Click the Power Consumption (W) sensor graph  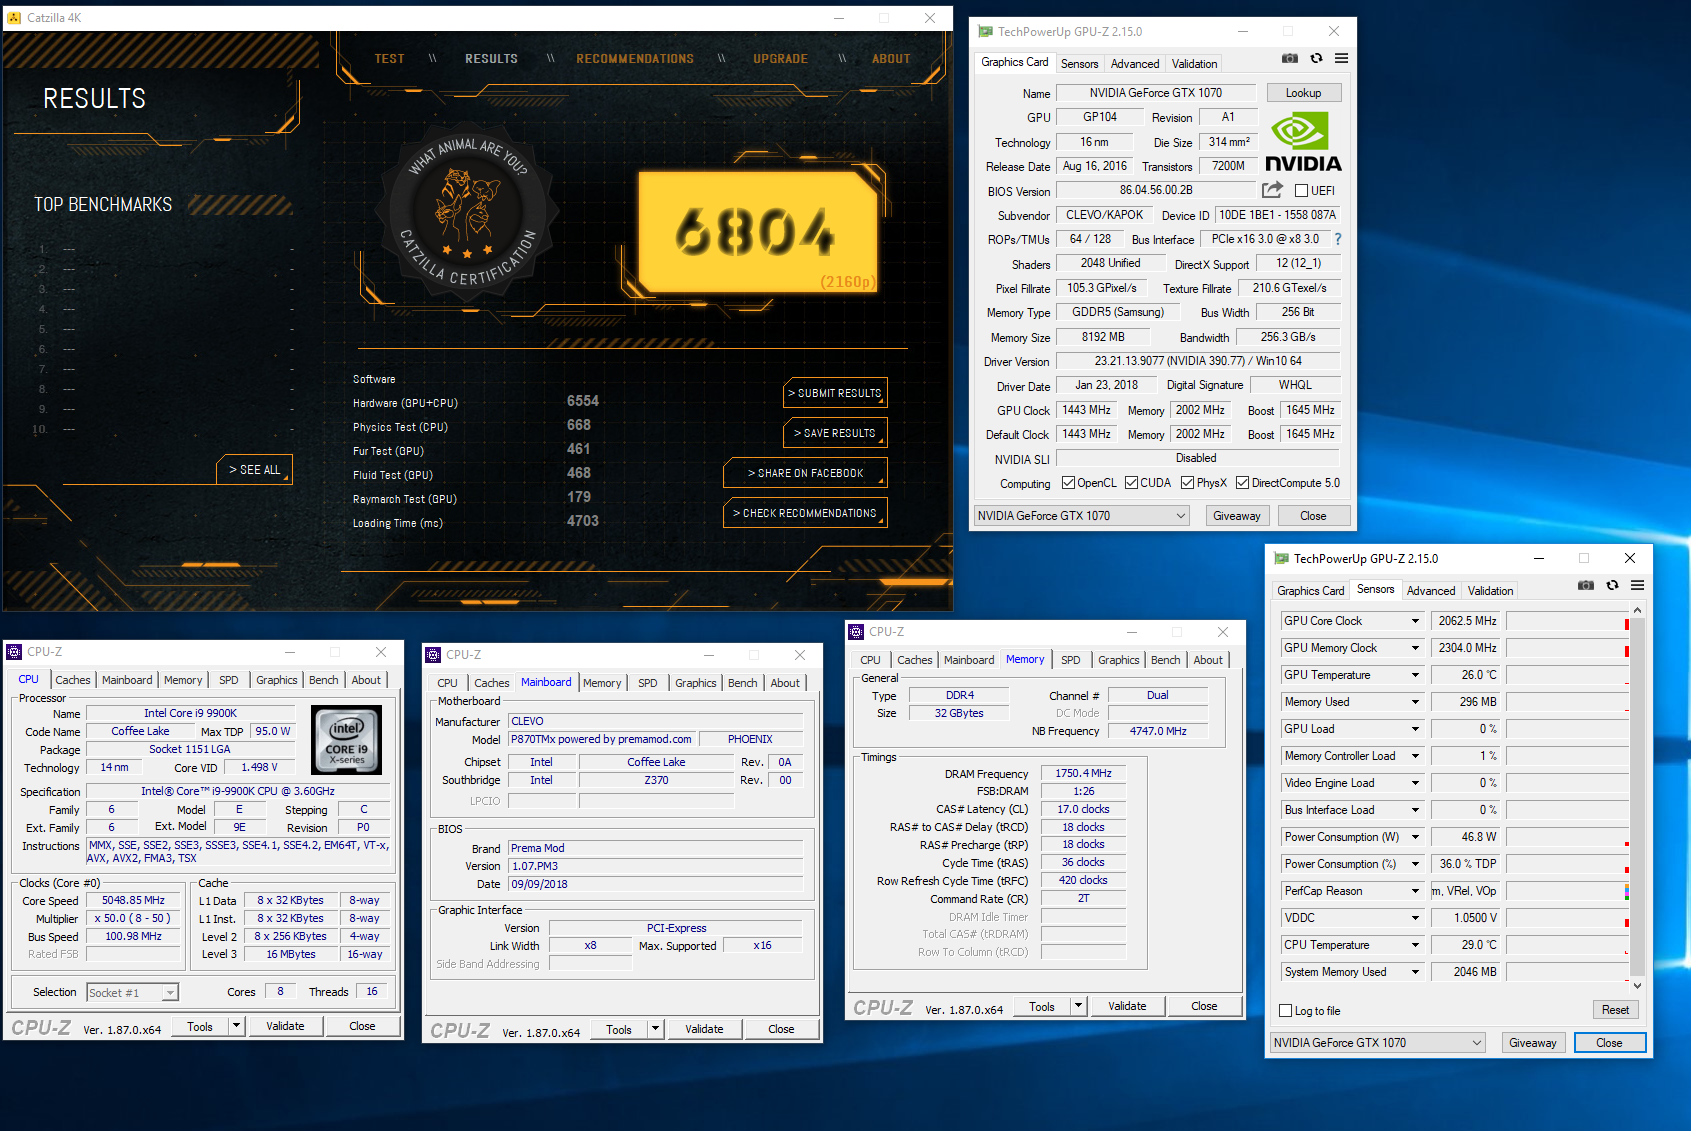pyautogui.click(x=1567, y=837)
